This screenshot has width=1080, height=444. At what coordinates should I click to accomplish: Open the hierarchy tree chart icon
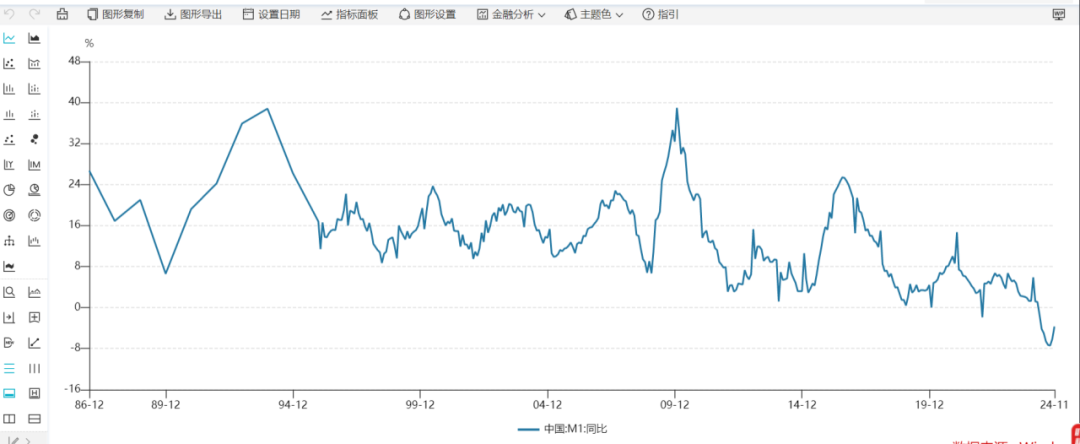click(x=9, y=241)
